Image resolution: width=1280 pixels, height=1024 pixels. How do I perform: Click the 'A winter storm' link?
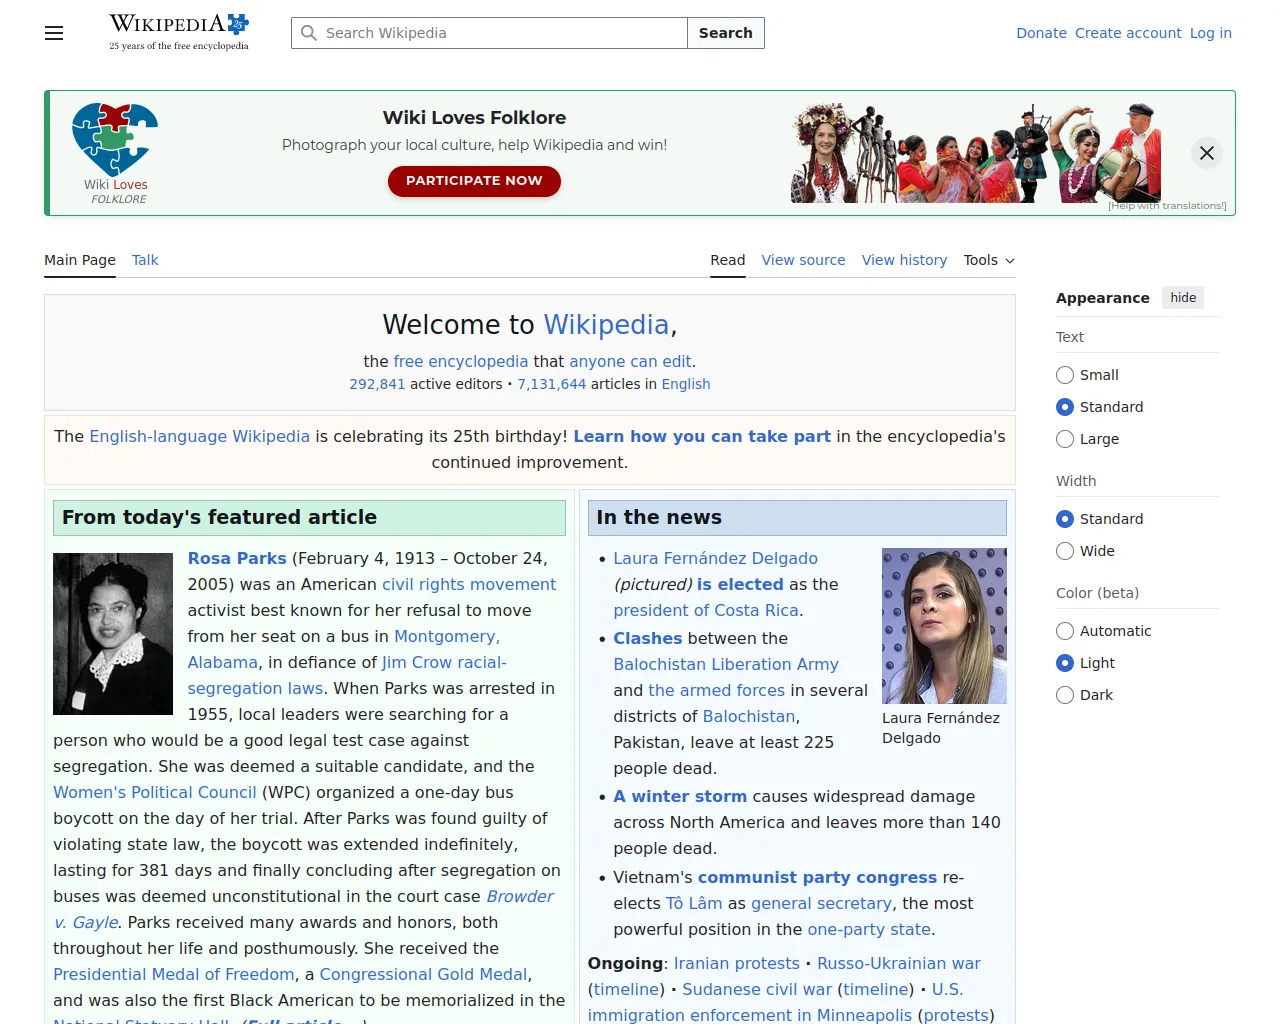tap(680, 796)
